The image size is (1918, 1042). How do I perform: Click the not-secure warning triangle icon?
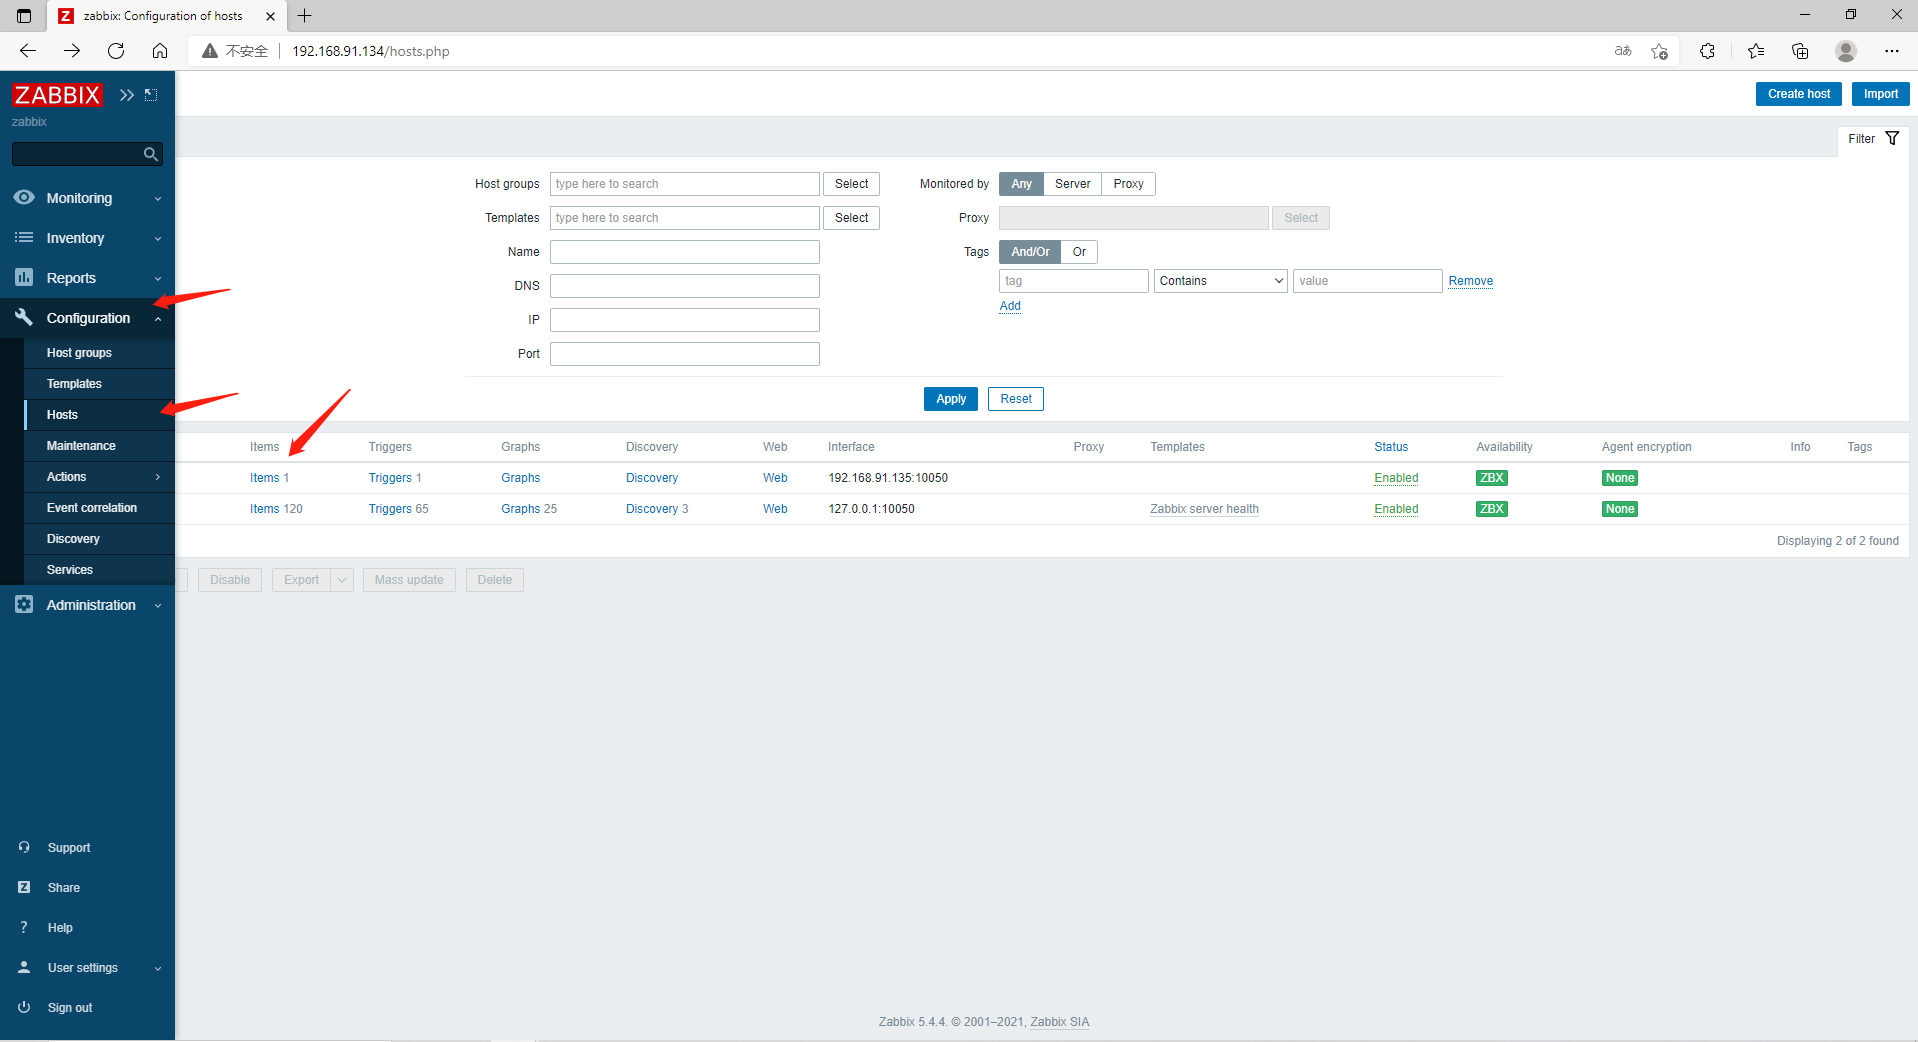pyautogui.click(x=210, y=51)
